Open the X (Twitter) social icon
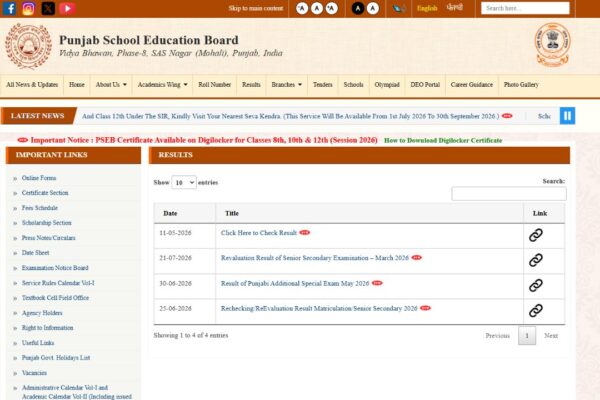 (x=48, y=8)
